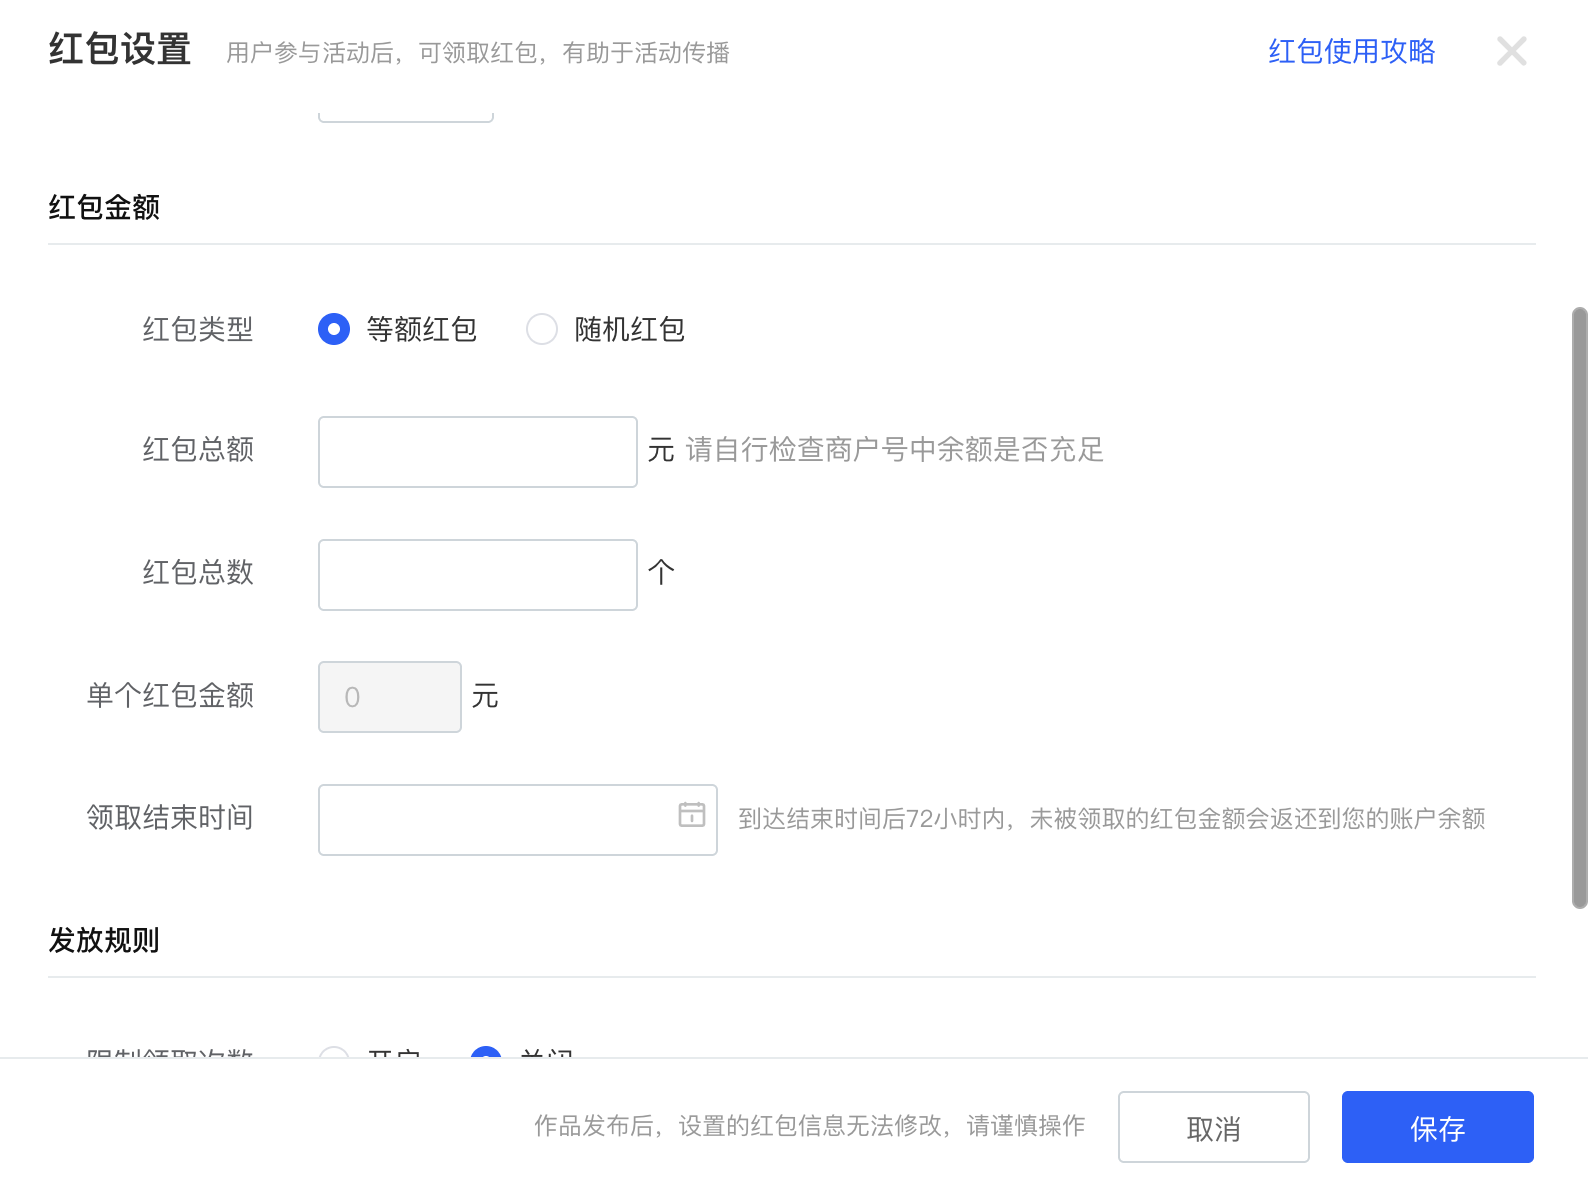Screen dimensions: 1588x1190
Task: Click the 红包设置 dialog title
Action: 120,49
